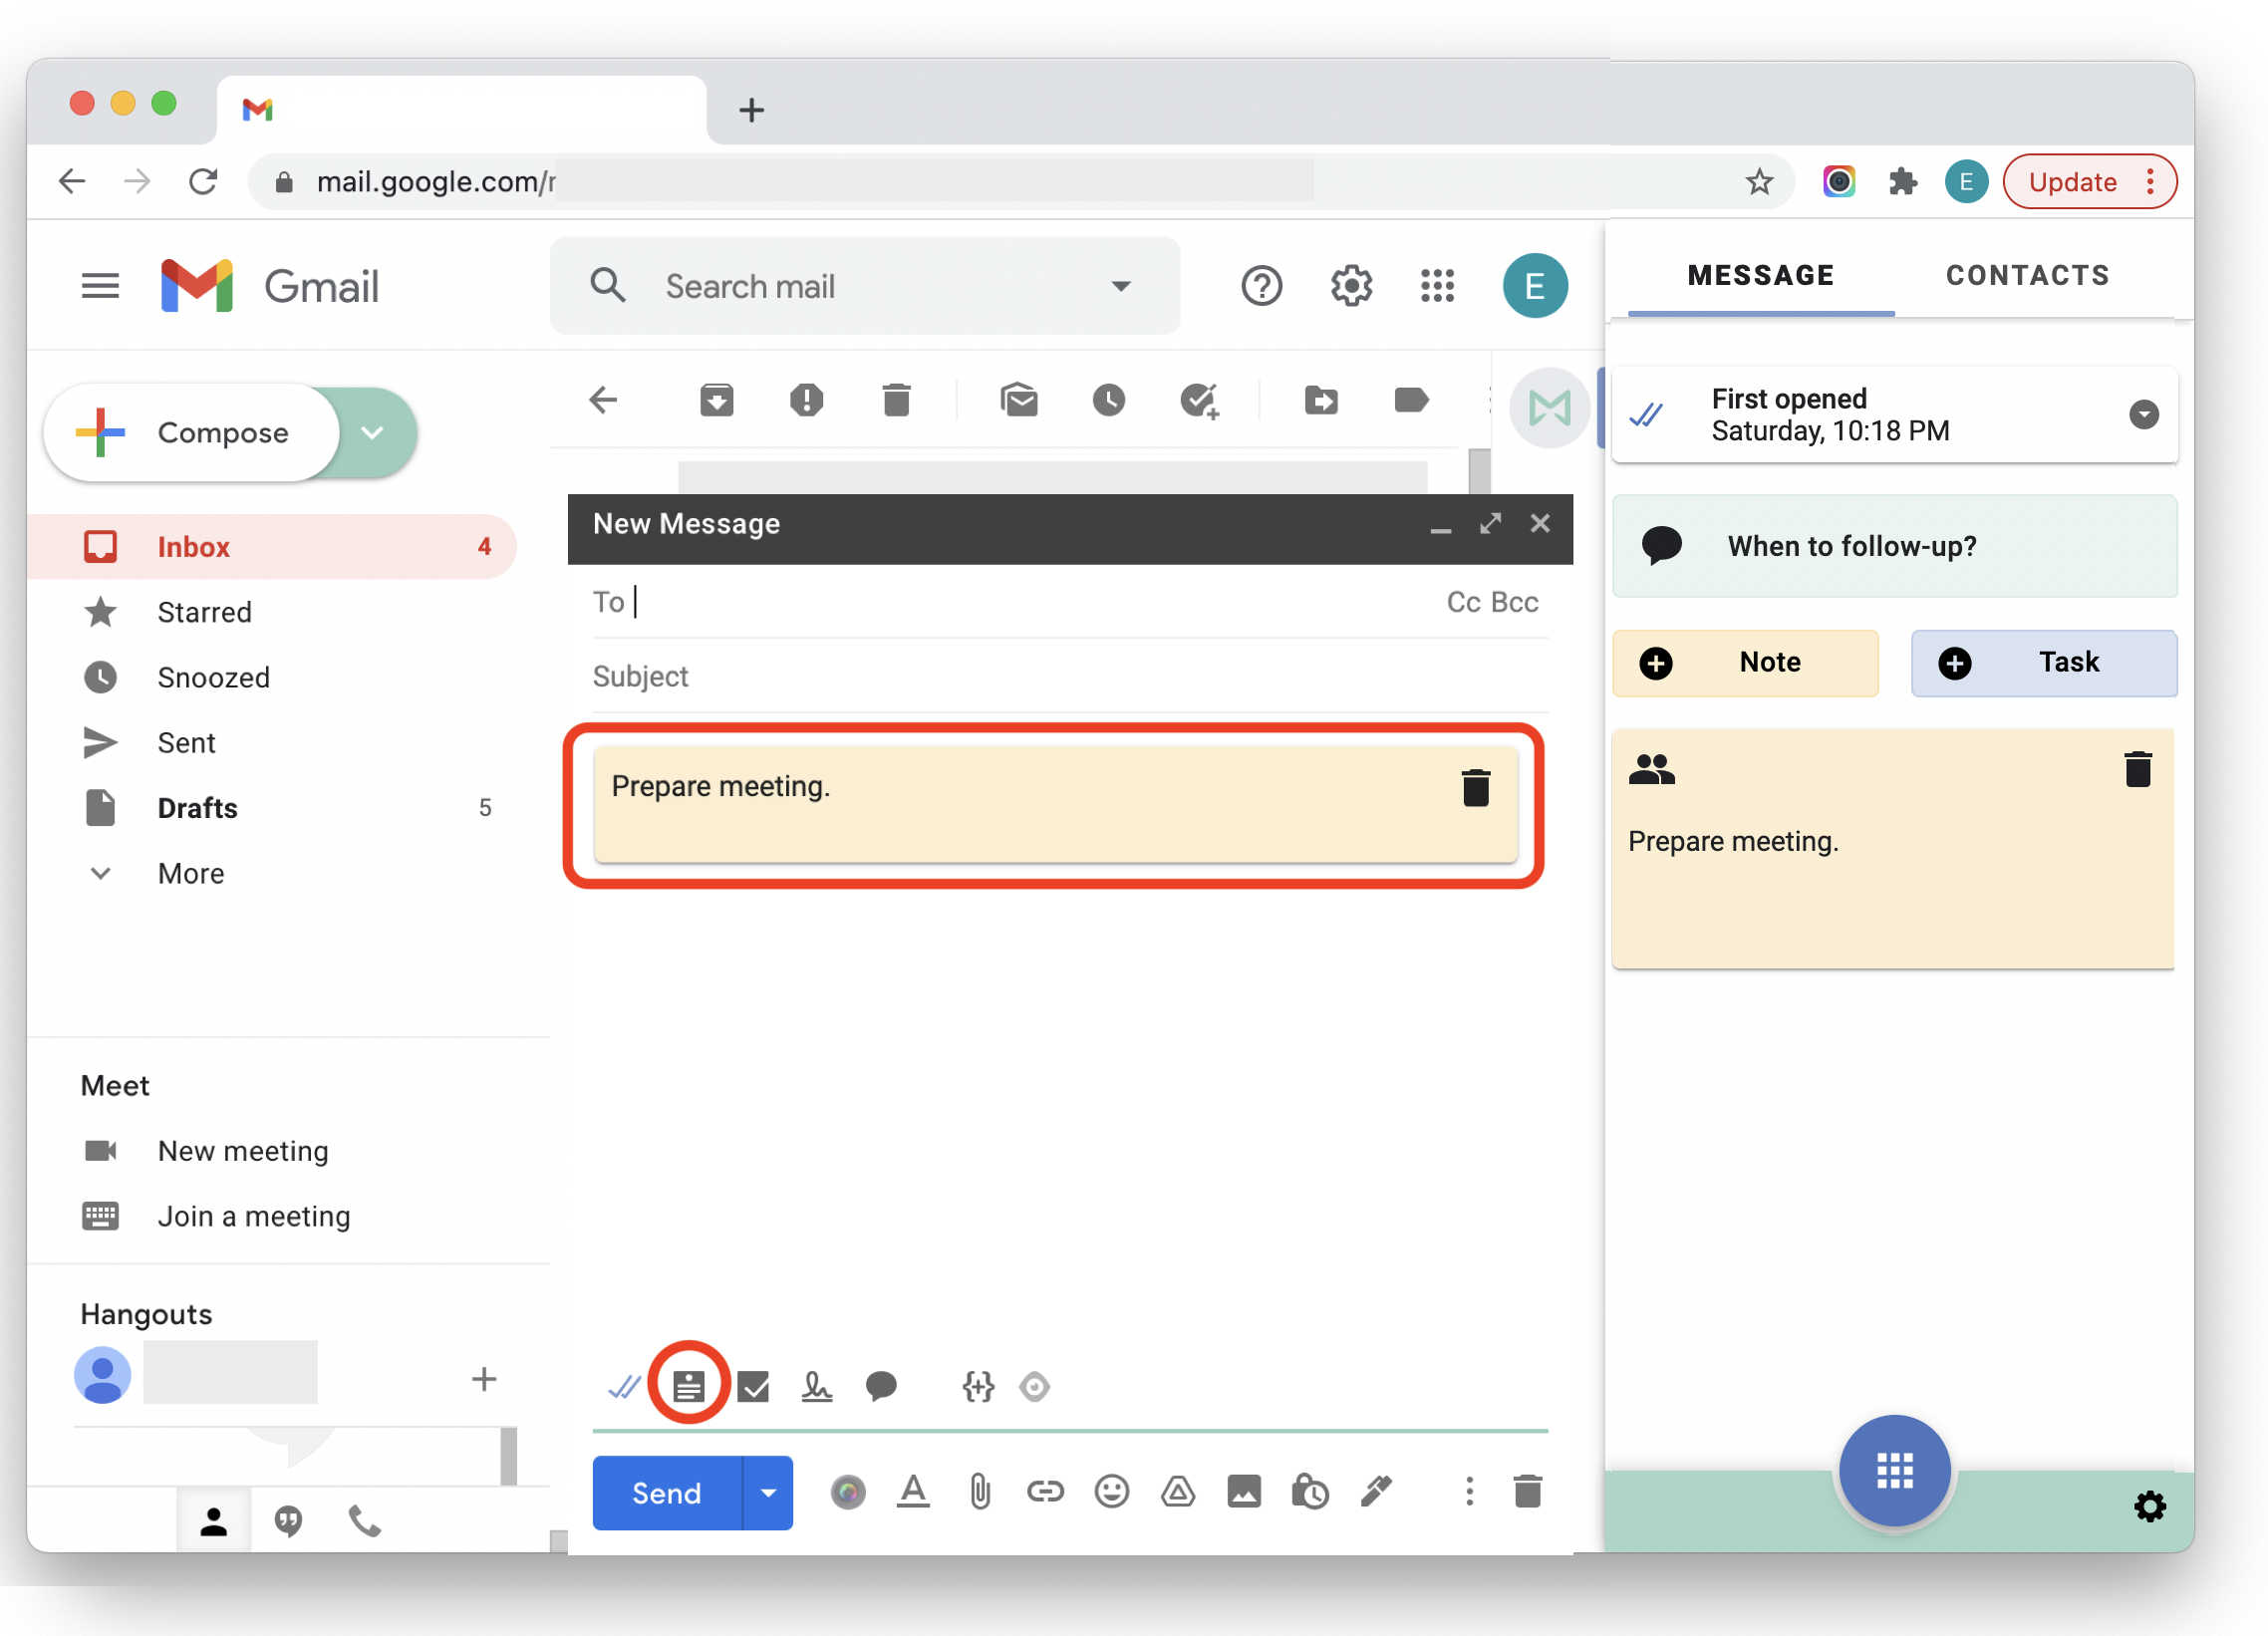2268x1636 pixels.
Task: Click the Confidential mode icon
Action: click(x=1311, y=1492)
